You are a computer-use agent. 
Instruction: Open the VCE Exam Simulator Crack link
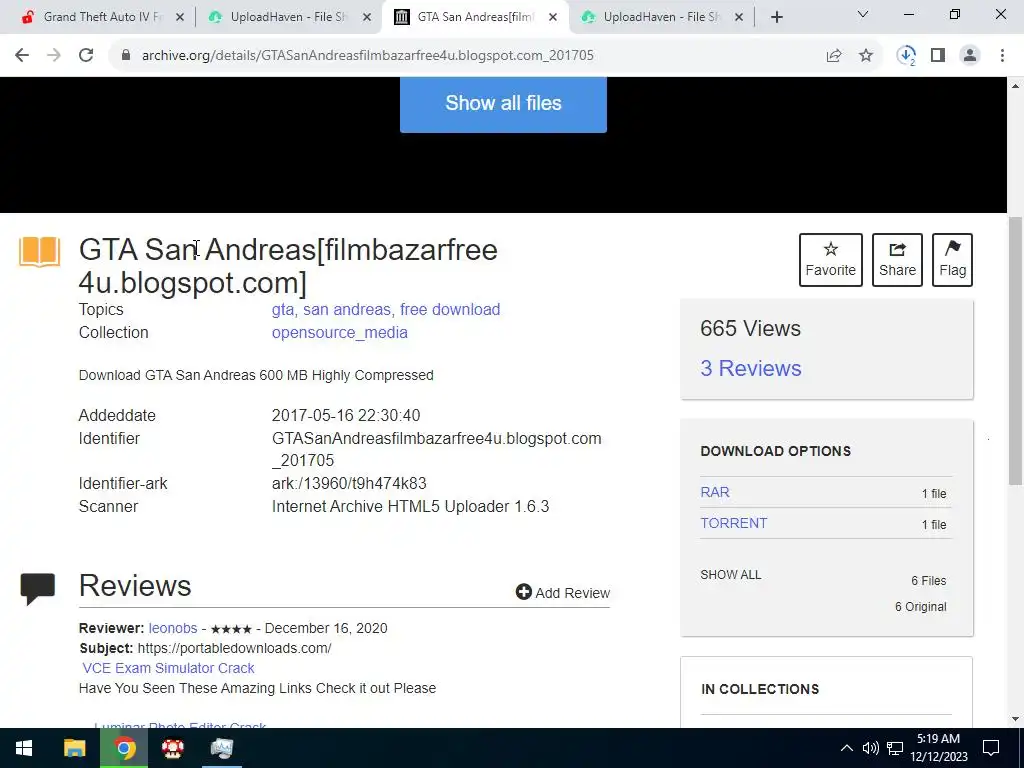(168, 668)
